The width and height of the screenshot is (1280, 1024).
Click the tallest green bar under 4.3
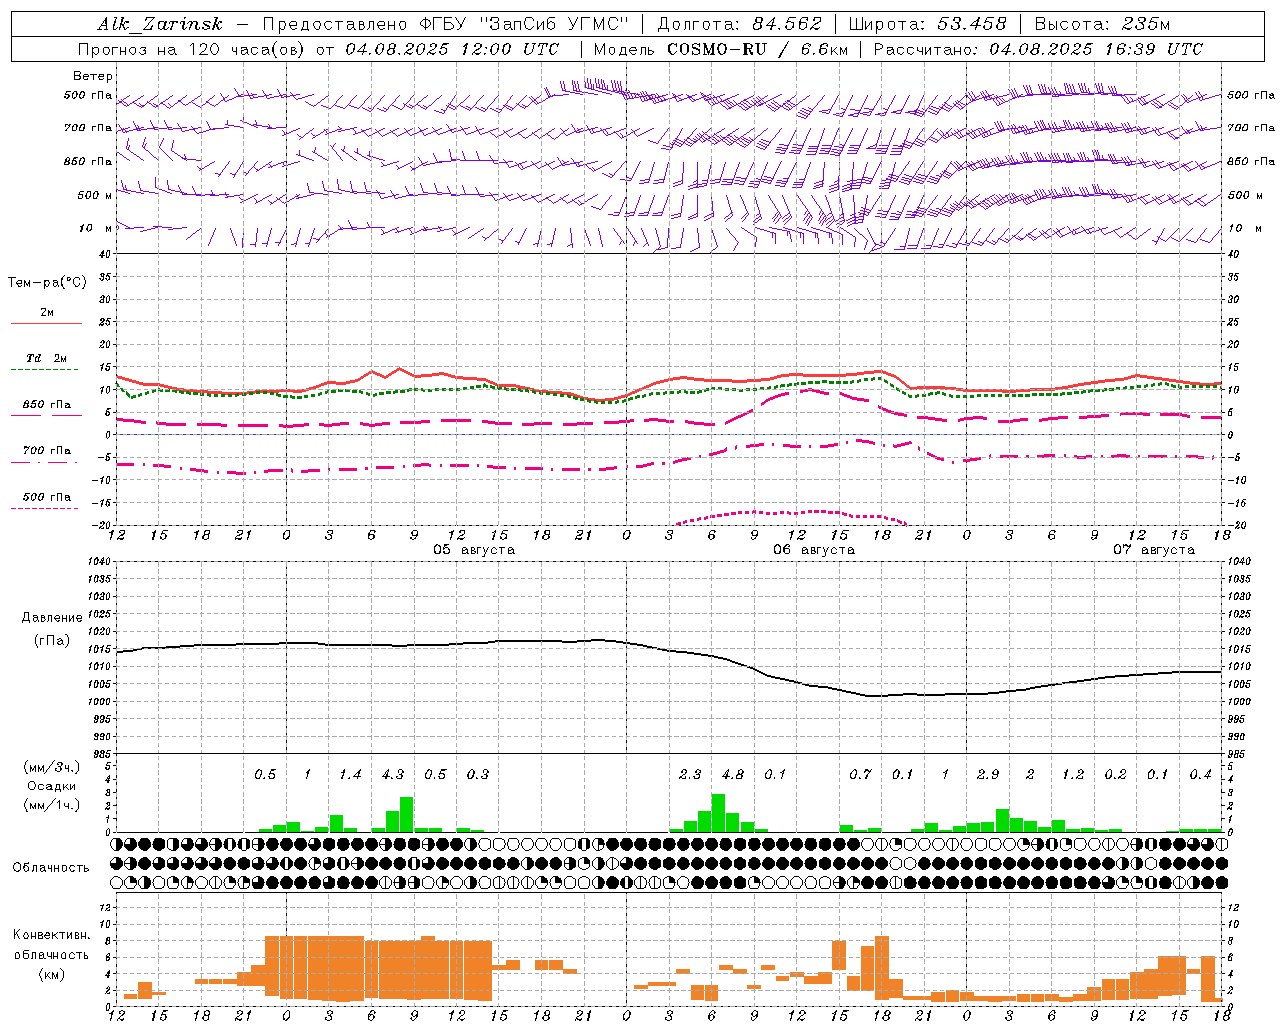(x=407, y=814)
